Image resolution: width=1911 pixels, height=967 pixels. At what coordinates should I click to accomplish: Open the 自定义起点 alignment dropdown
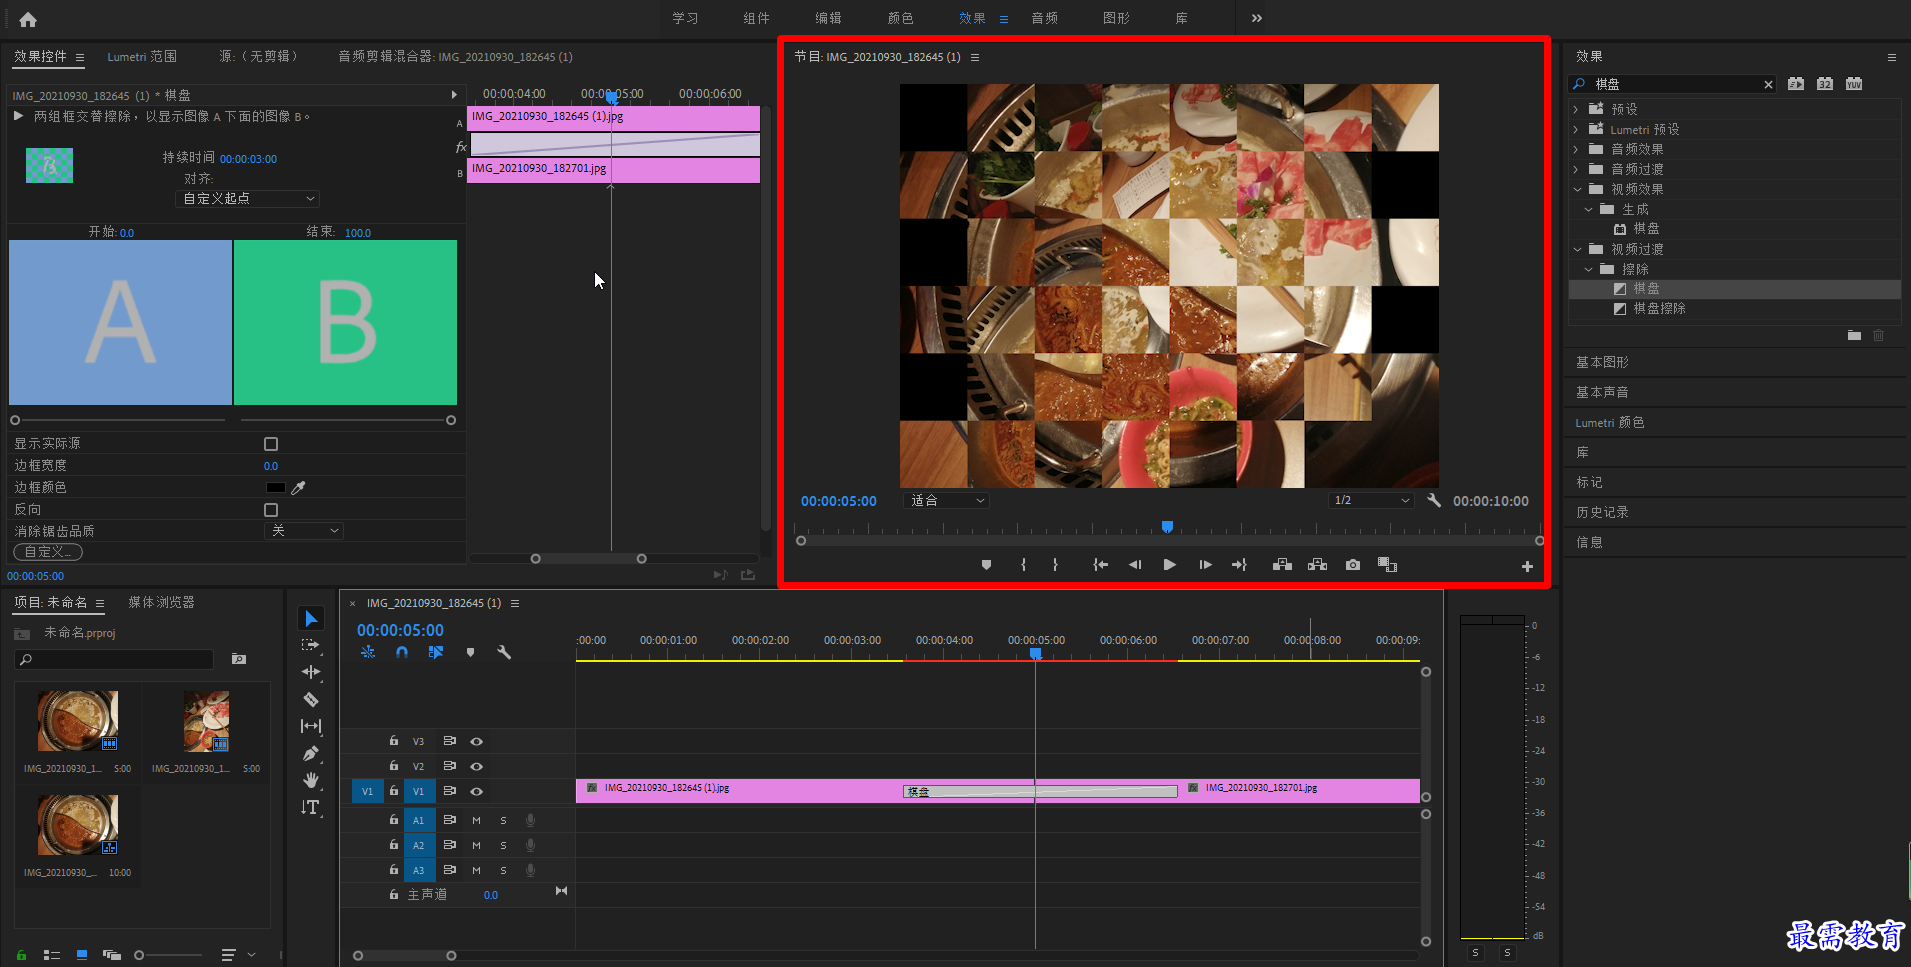(248, 198)
